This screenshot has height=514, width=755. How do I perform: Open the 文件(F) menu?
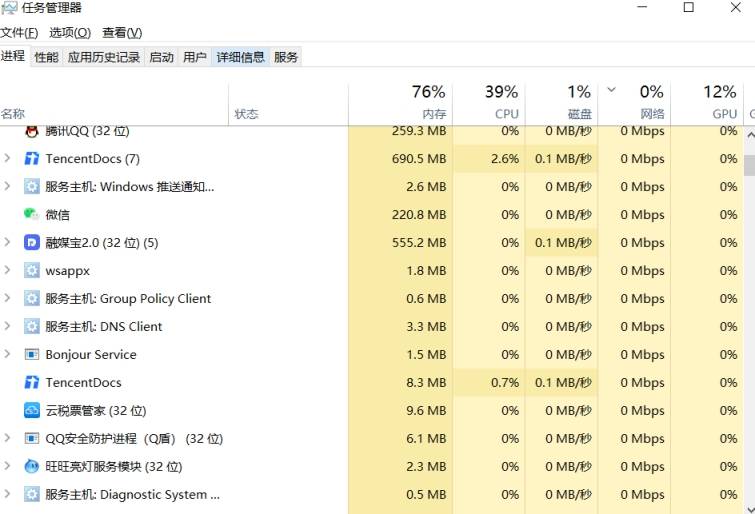tap(19, 33)
